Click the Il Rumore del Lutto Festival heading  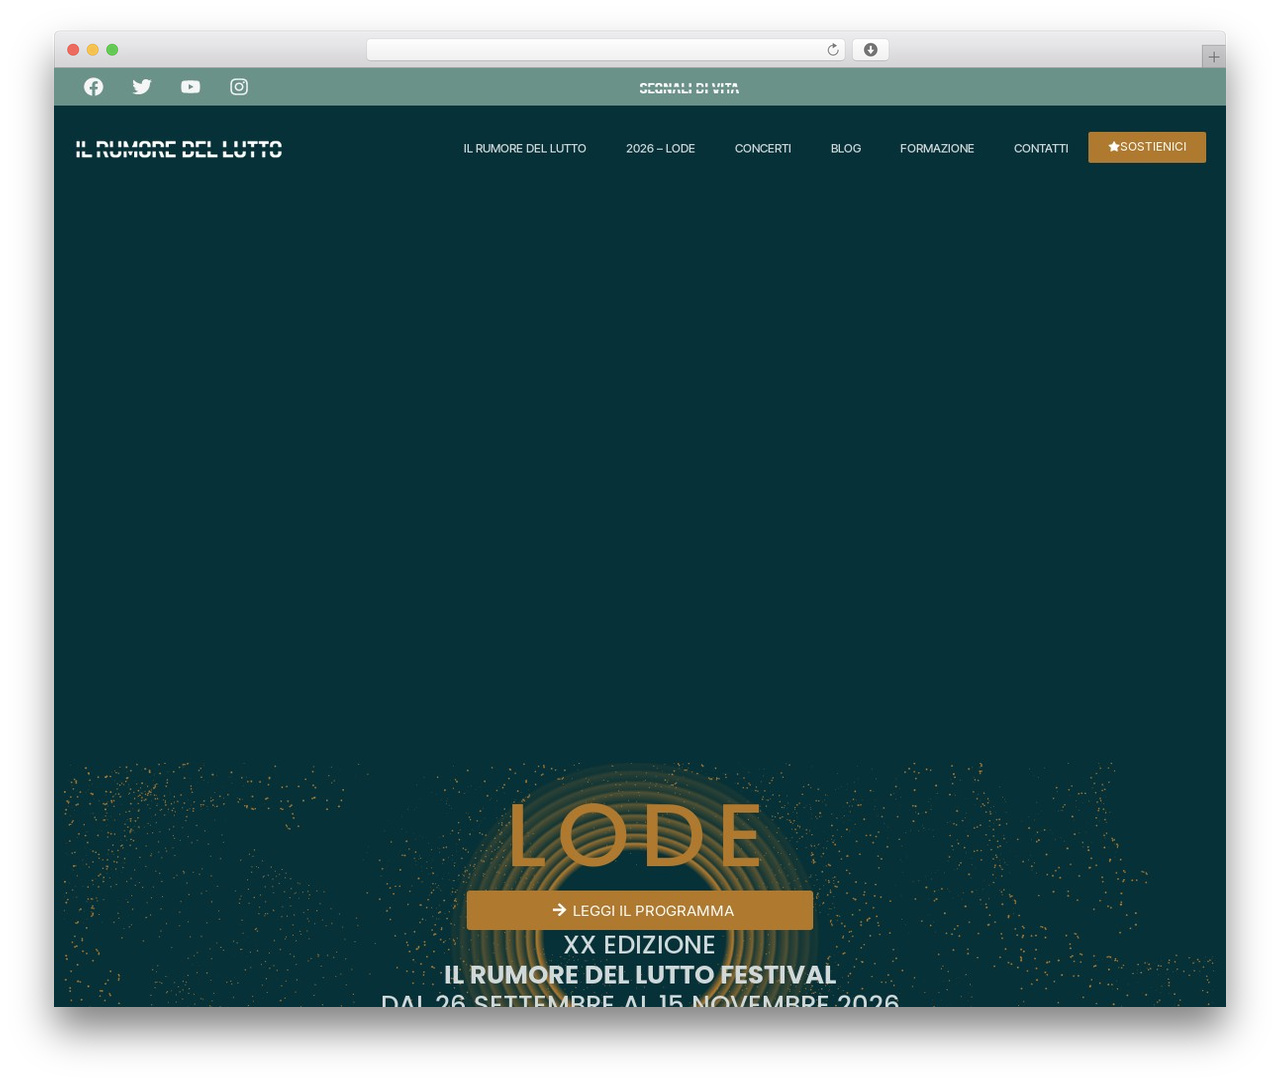coord(640,975)
